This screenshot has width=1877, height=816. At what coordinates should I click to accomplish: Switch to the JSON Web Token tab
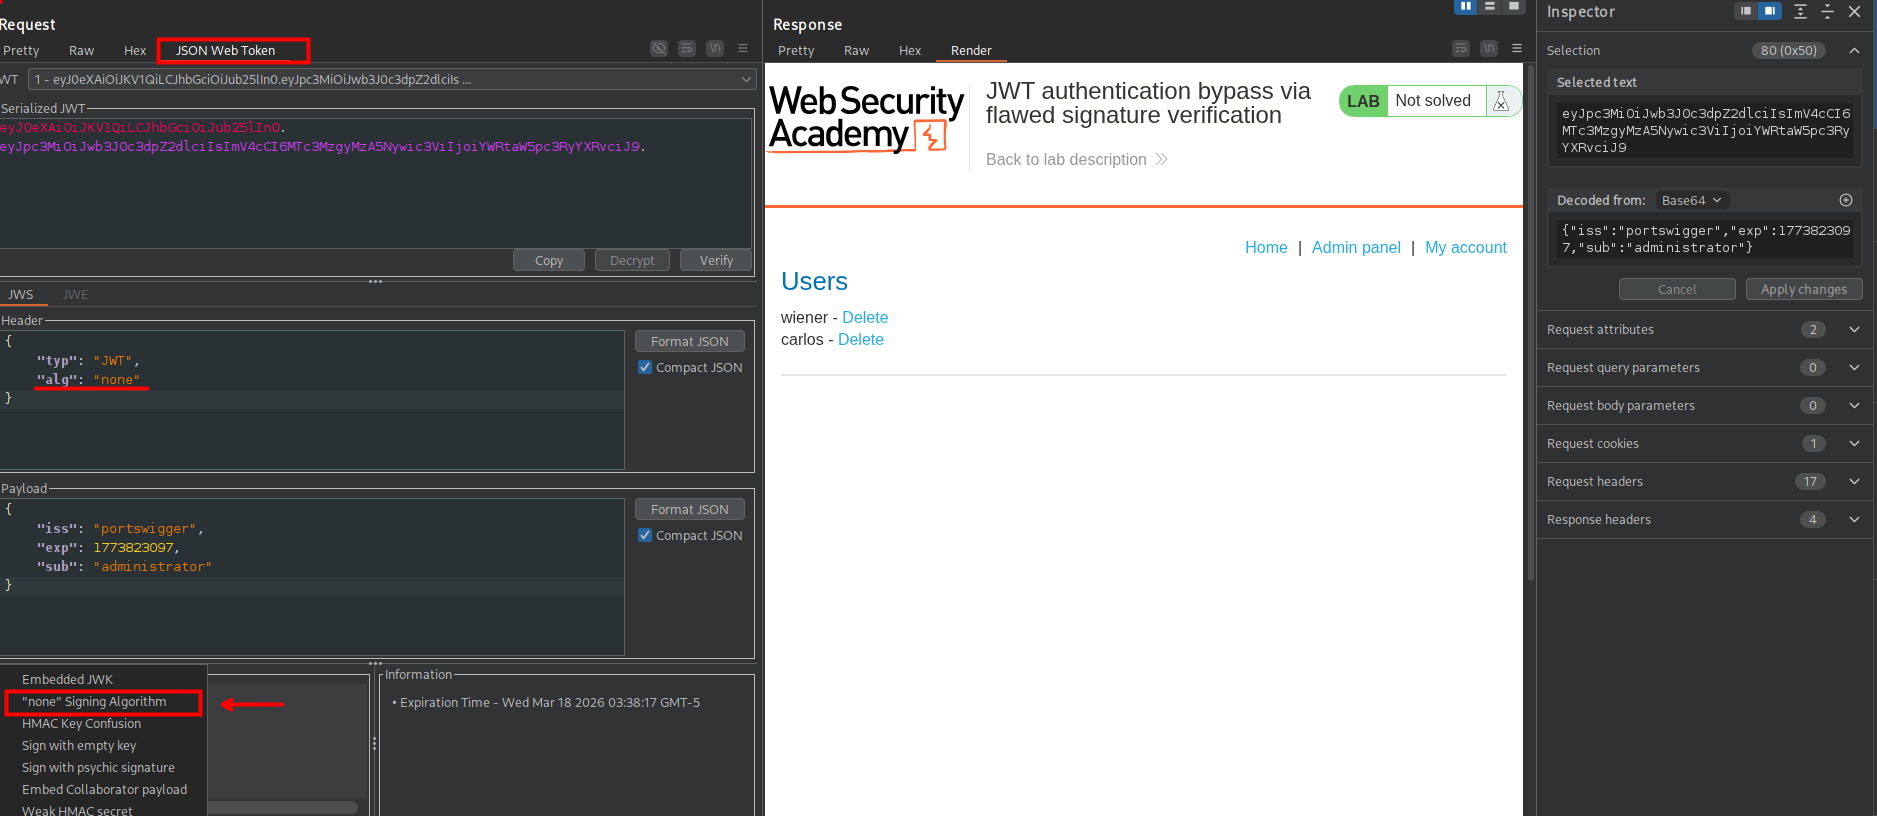(225, 50)
